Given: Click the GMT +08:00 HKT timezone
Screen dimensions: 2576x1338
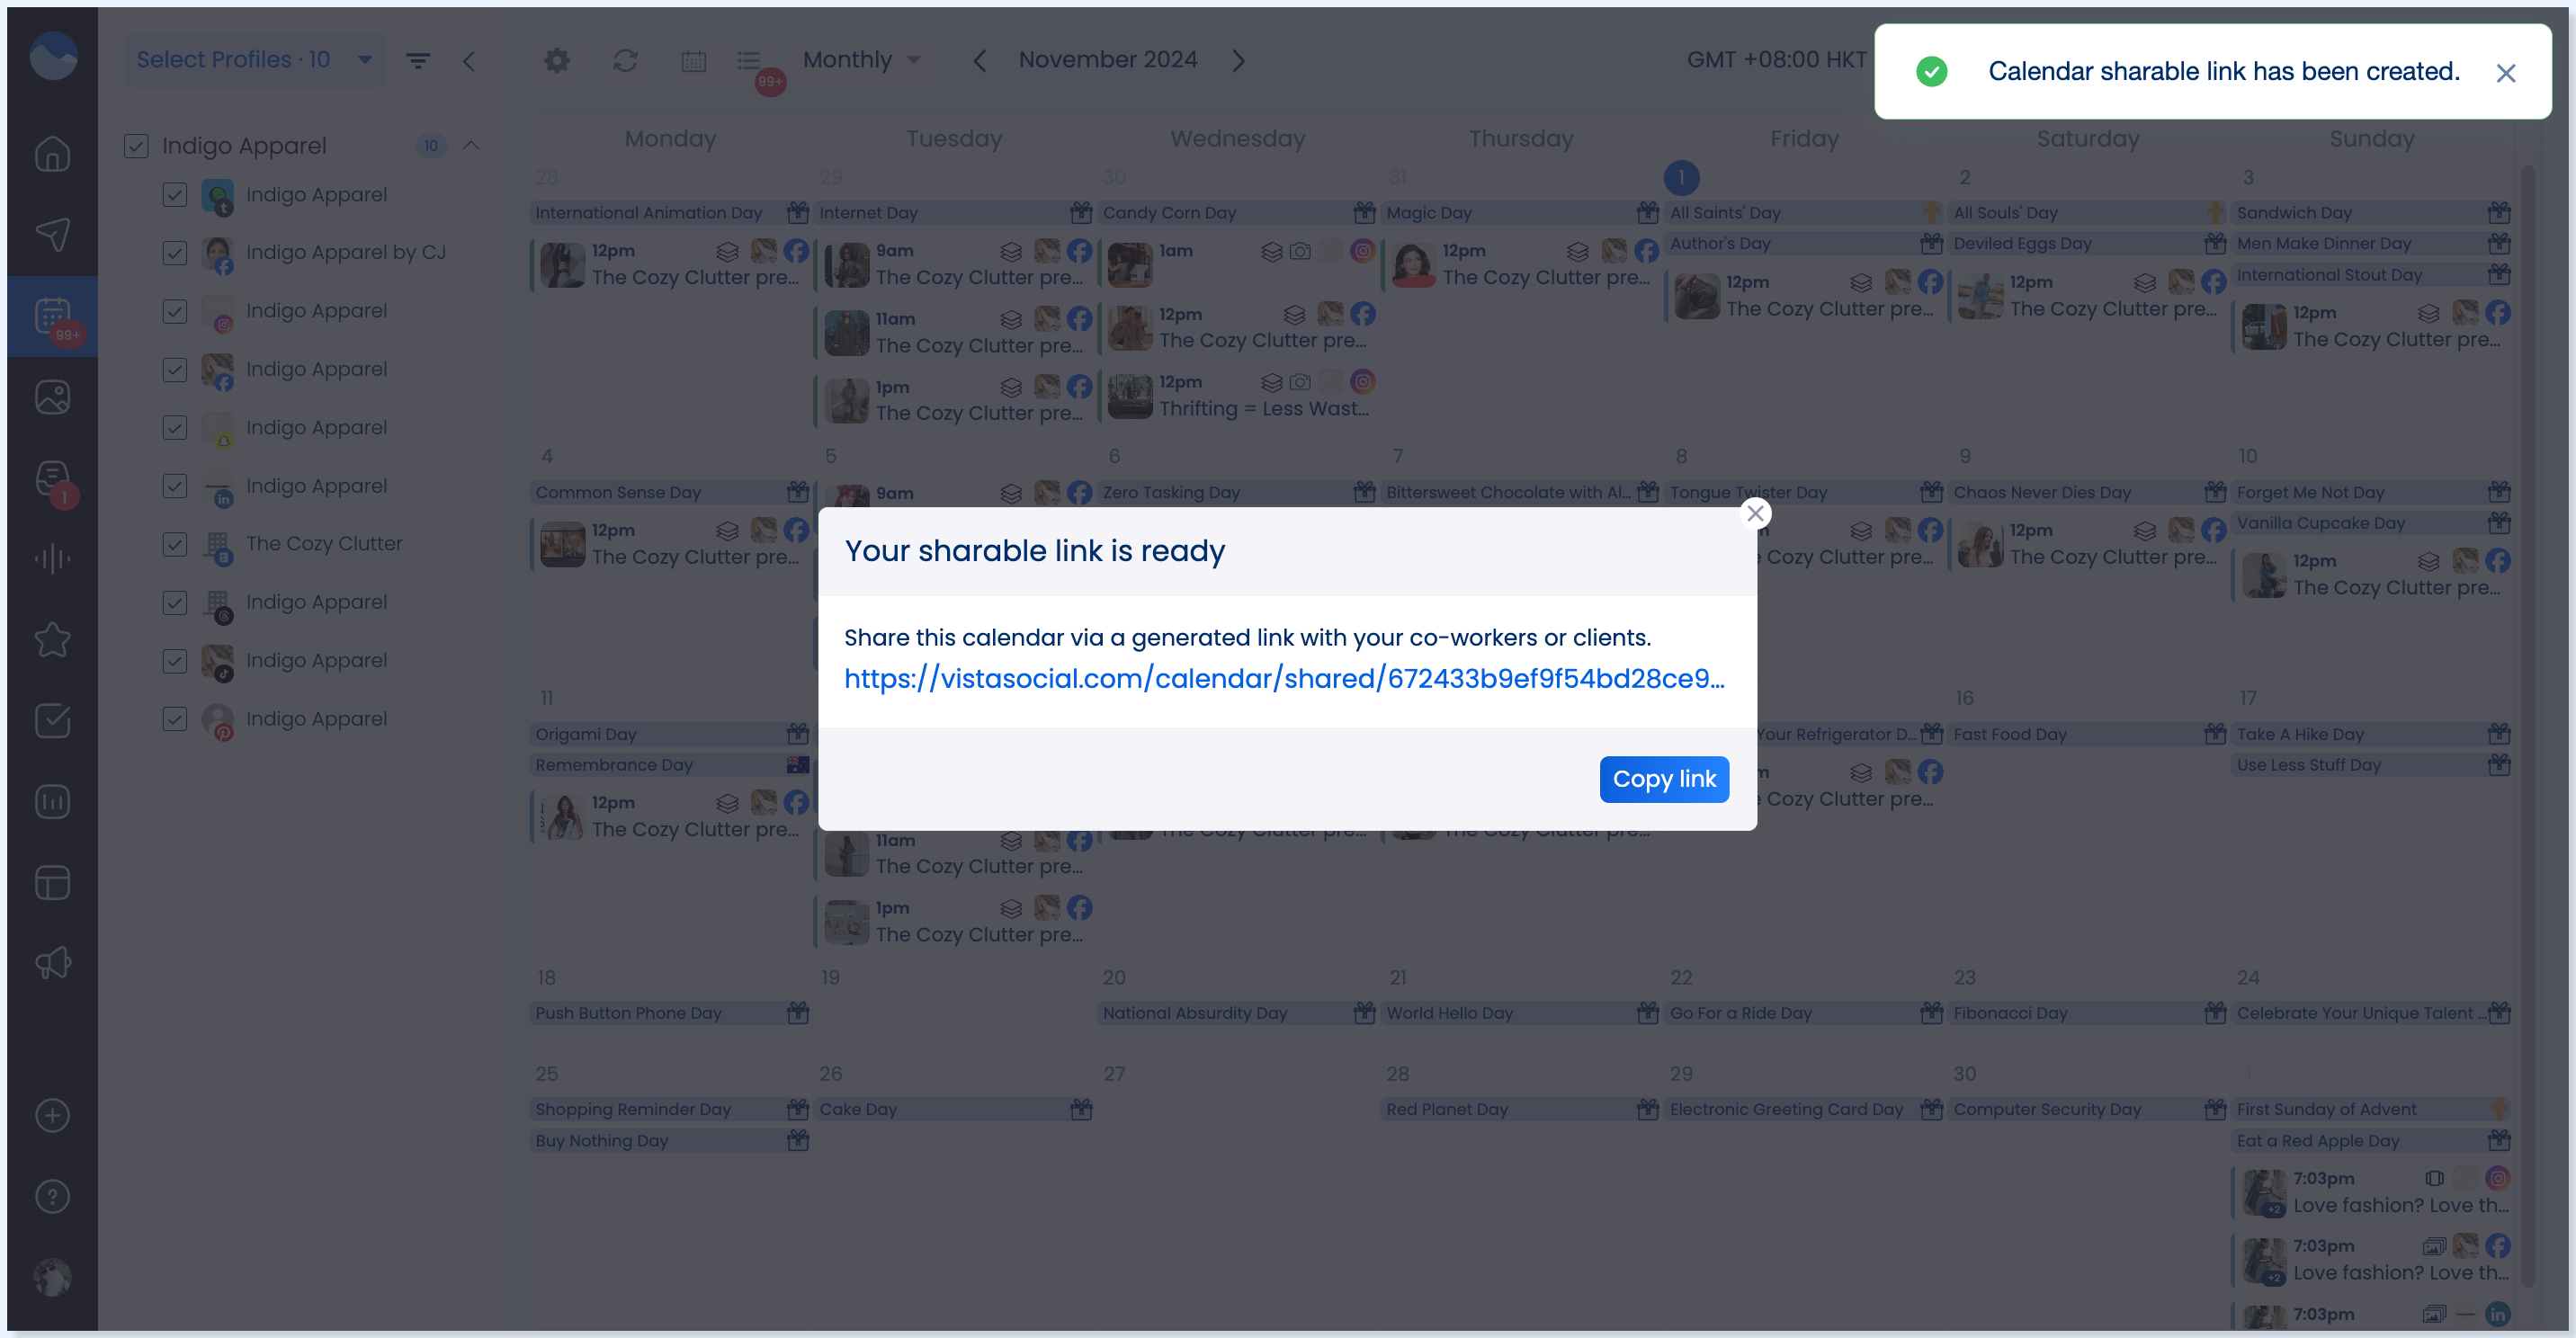Looking at the screenshot, I should pos(1776,60).
